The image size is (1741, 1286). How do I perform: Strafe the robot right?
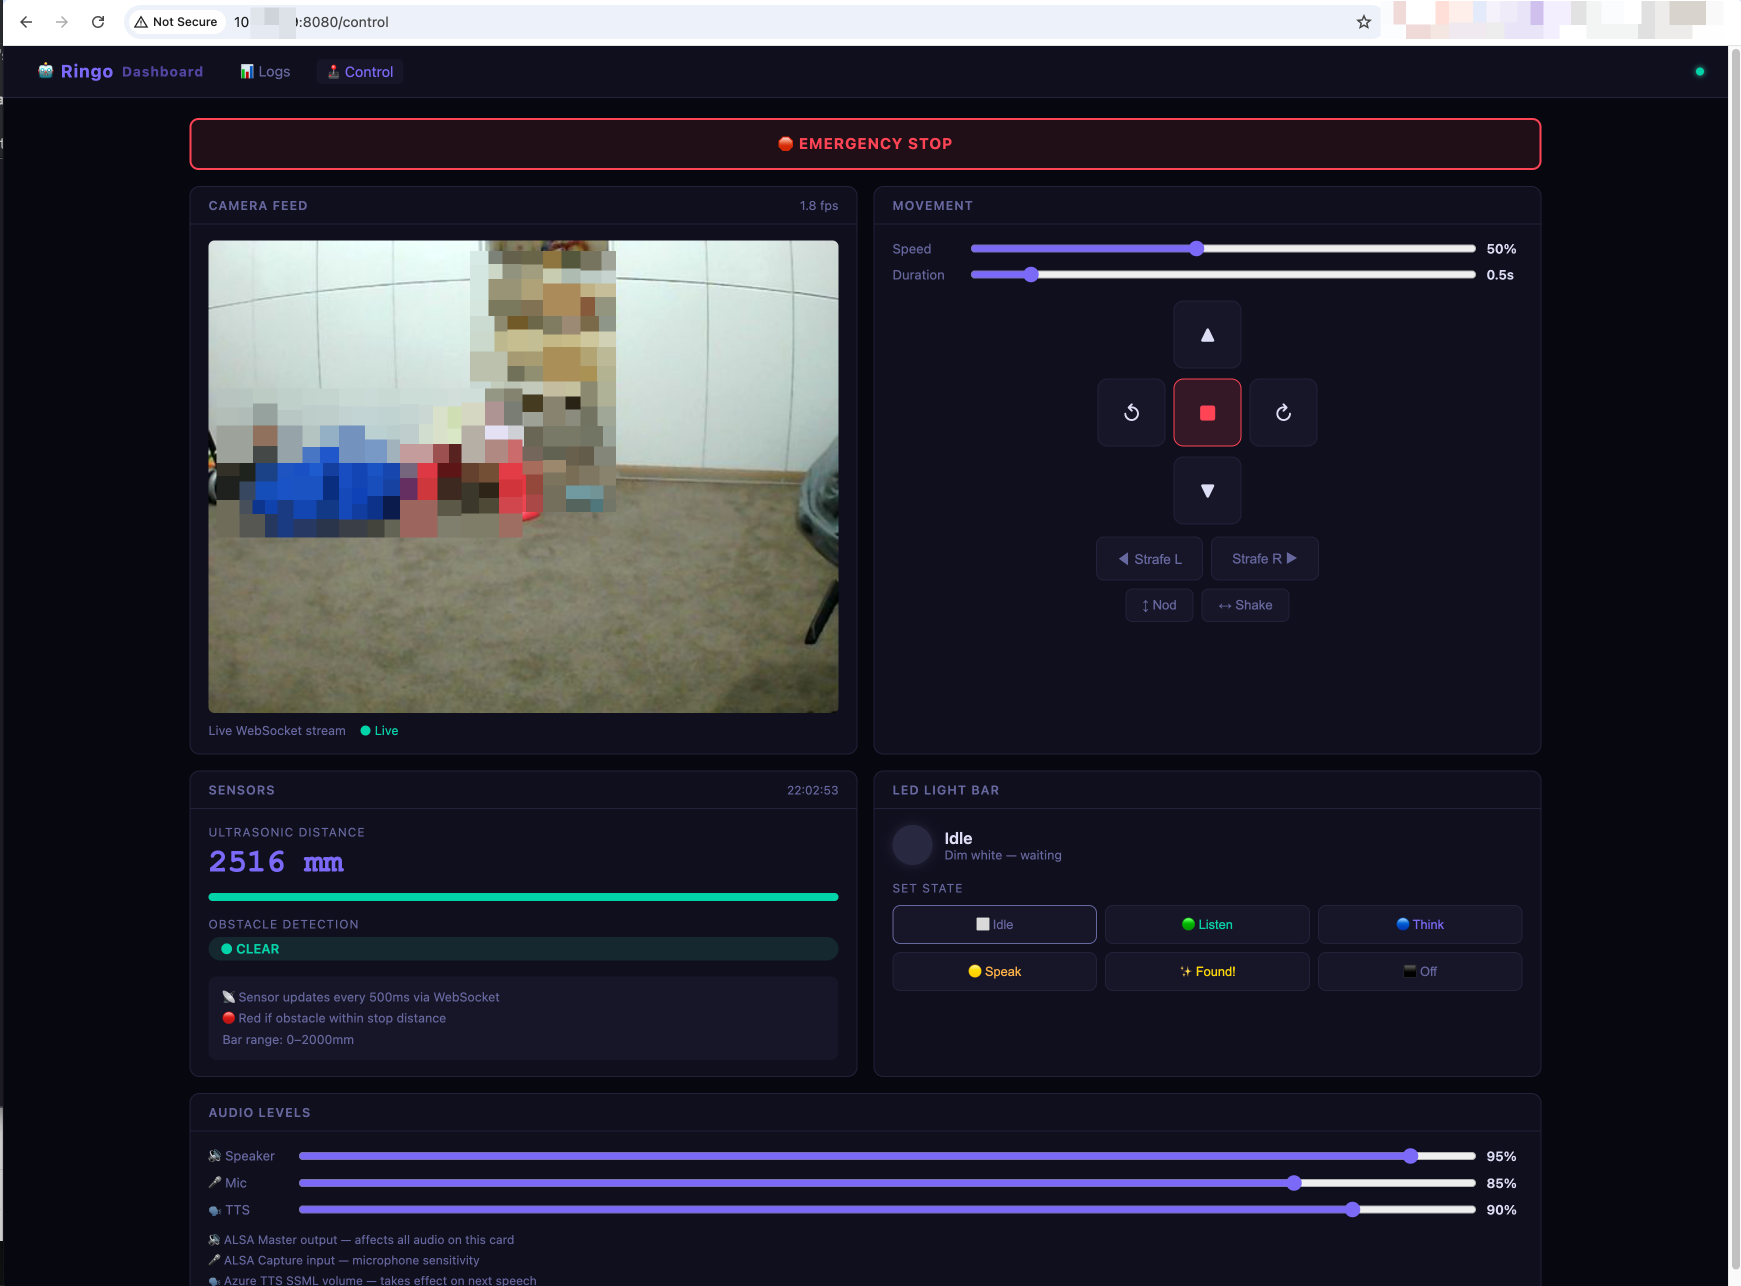pyautogui.click(x=1264, y=559)
